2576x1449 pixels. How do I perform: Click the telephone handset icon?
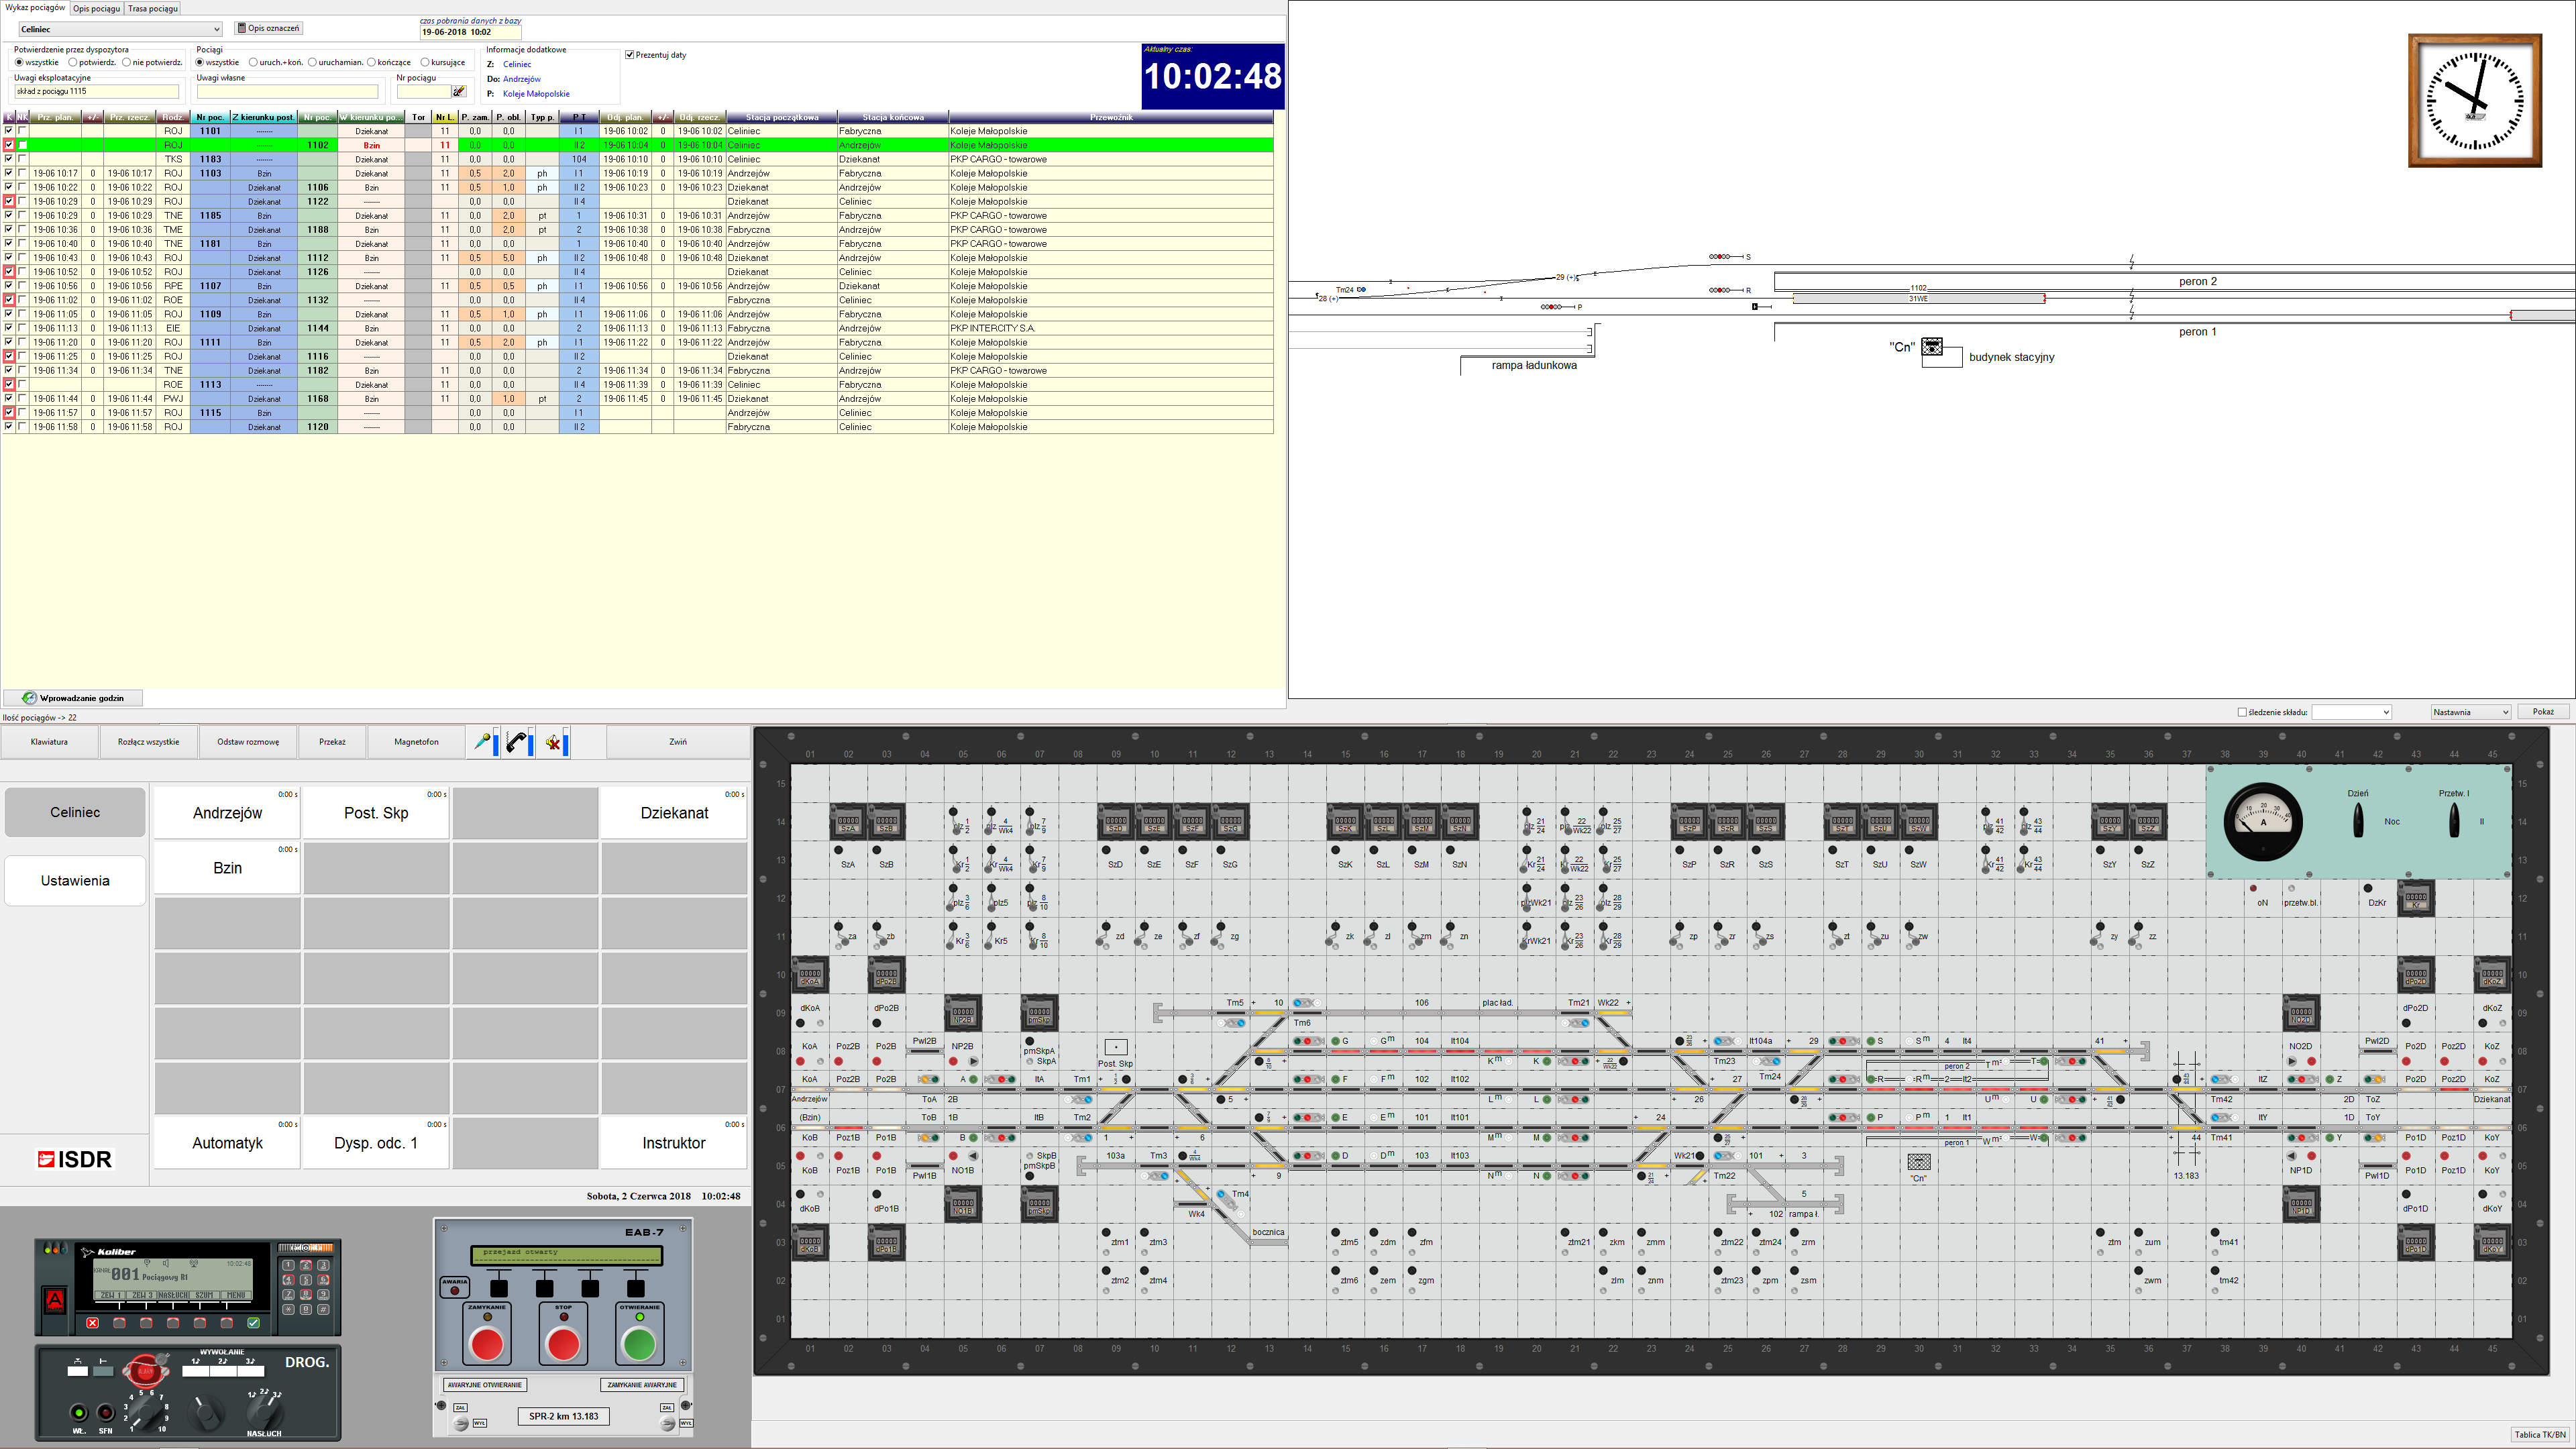pyautogui.click(x=518, y=742)
